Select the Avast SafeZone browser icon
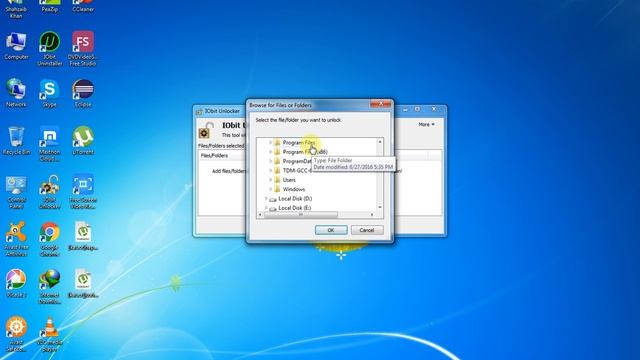Image resolution: width=640 pixels, height=360 pixels. [x=16, y=334]
